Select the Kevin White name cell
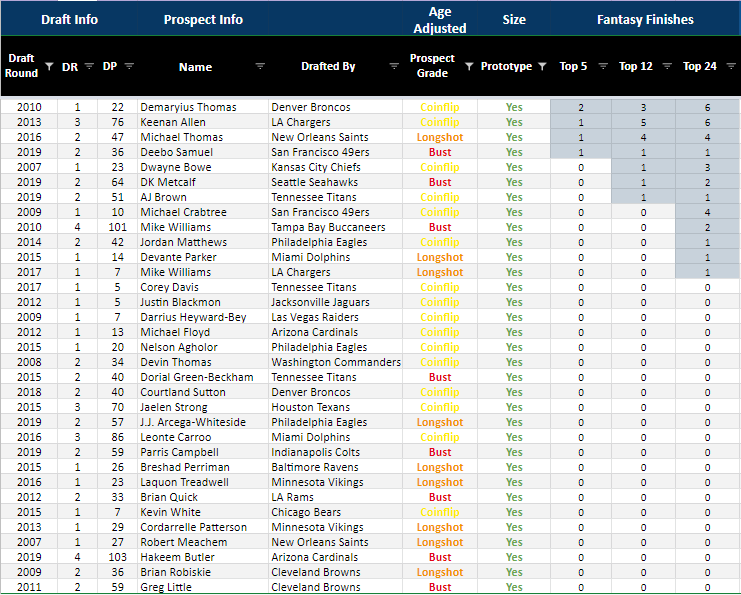Image resolution: width=741 pixels, height=595 pixels. (203, 512)
